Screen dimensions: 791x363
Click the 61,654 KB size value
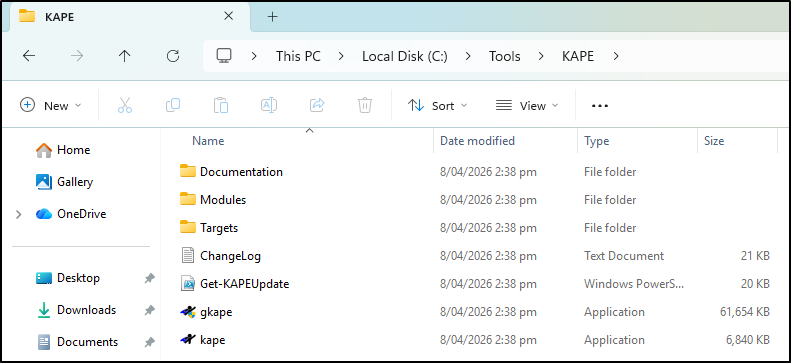click(745, 312)
